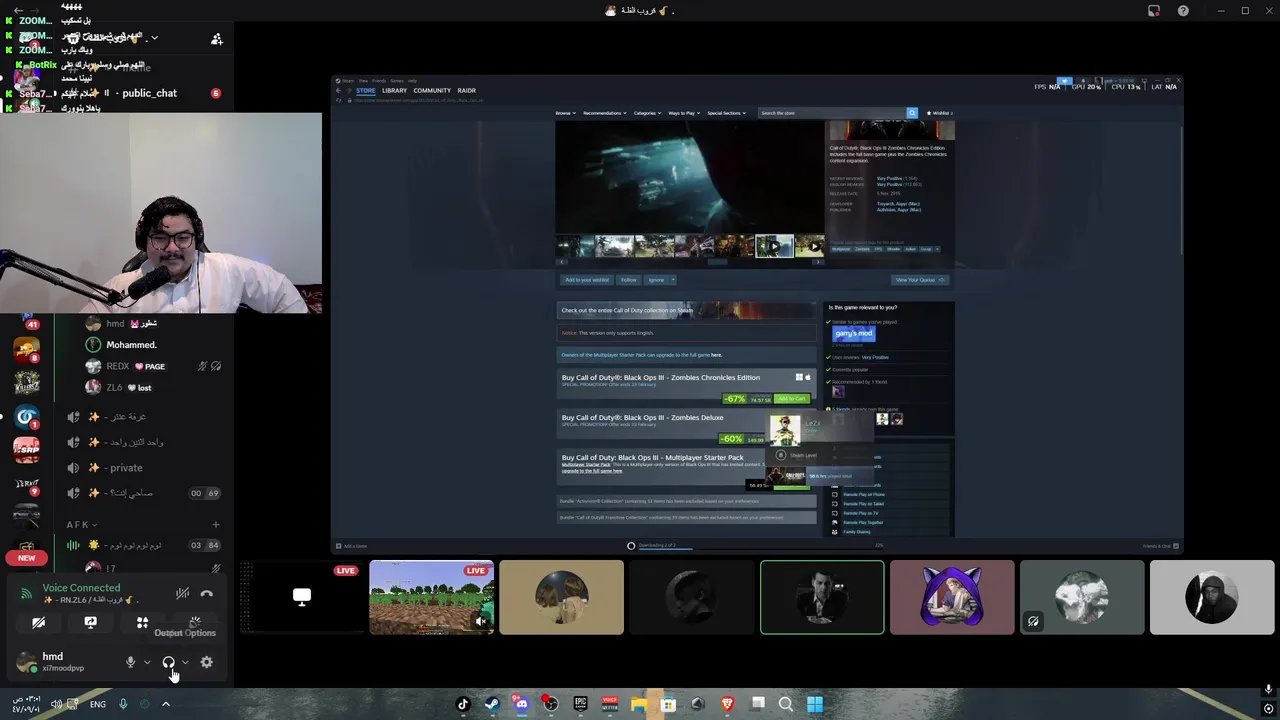Open Brave browser from the taskbar

tap(727, 704)
